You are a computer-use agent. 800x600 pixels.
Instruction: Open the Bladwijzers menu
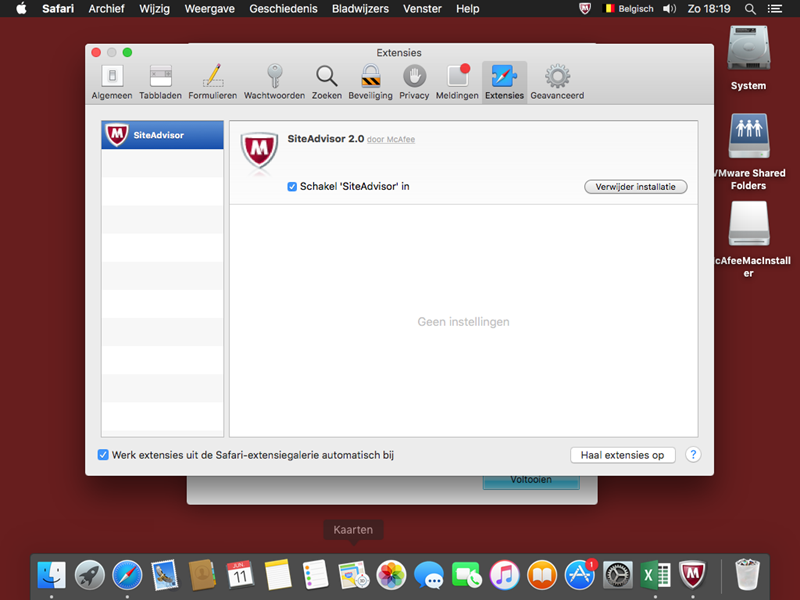(360, 9)
